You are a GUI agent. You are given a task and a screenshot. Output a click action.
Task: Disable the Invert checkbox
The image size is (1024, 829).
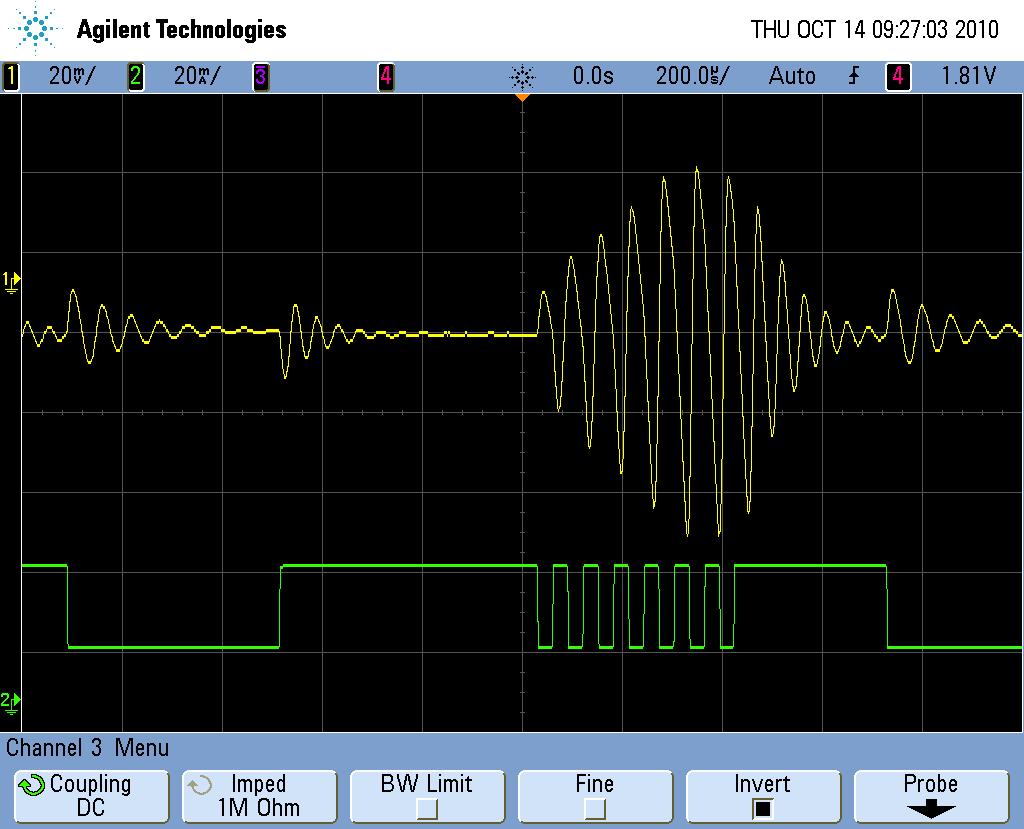[x=762, y=808]
